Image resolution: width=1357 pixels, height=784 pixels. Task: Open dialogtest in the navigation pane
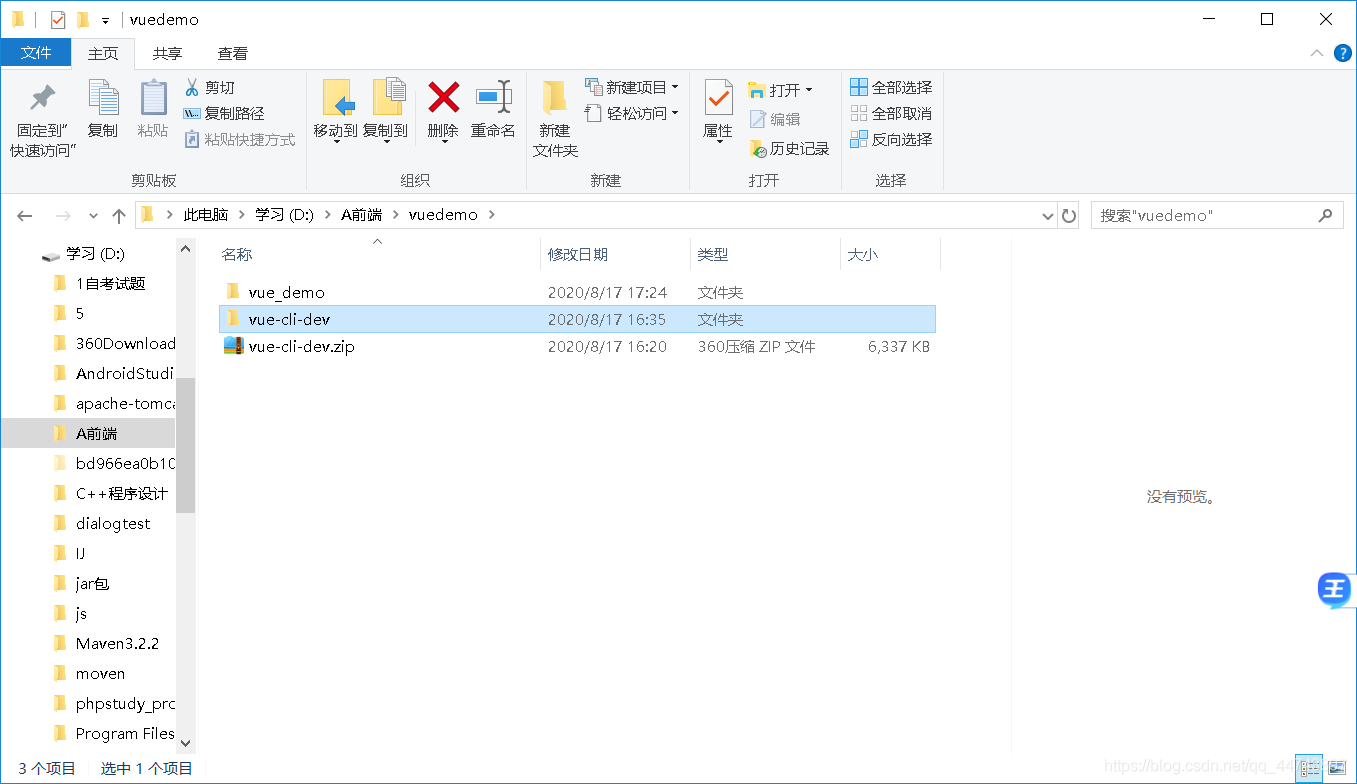pyautogui.click(x=113, y=523)
